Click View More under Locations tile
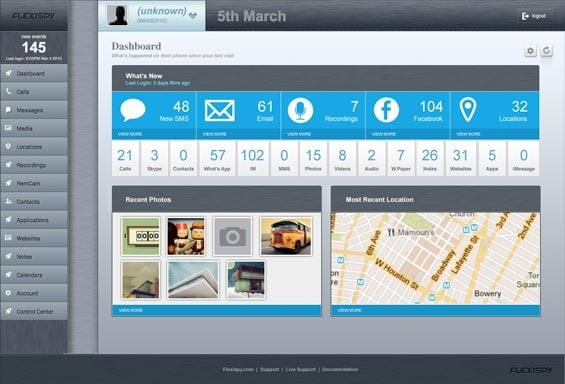Image resolution: width=565 pixels, height=384 pixels. point(468,134)
